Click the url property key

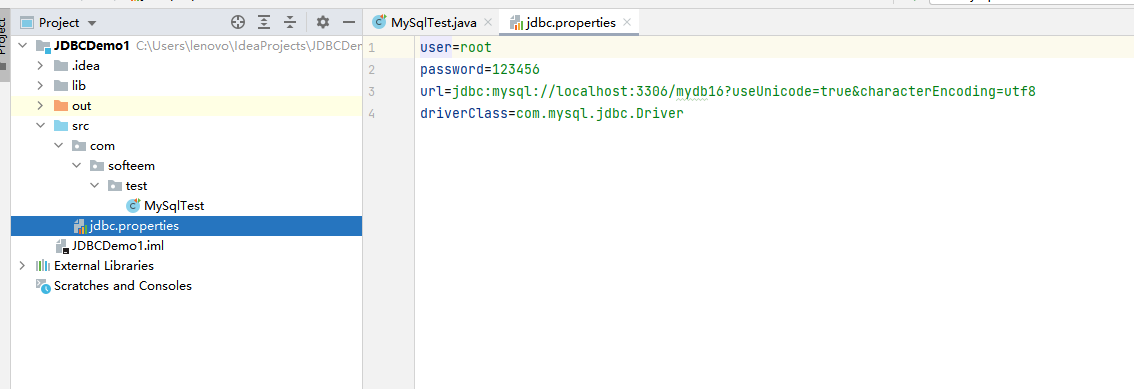click(432, 91)
